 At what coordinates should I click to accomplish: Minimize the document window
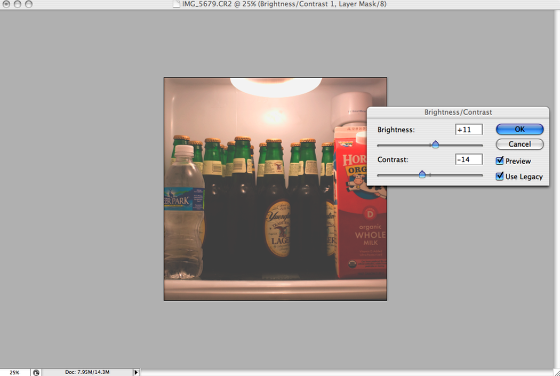click(x=17, y=4)
